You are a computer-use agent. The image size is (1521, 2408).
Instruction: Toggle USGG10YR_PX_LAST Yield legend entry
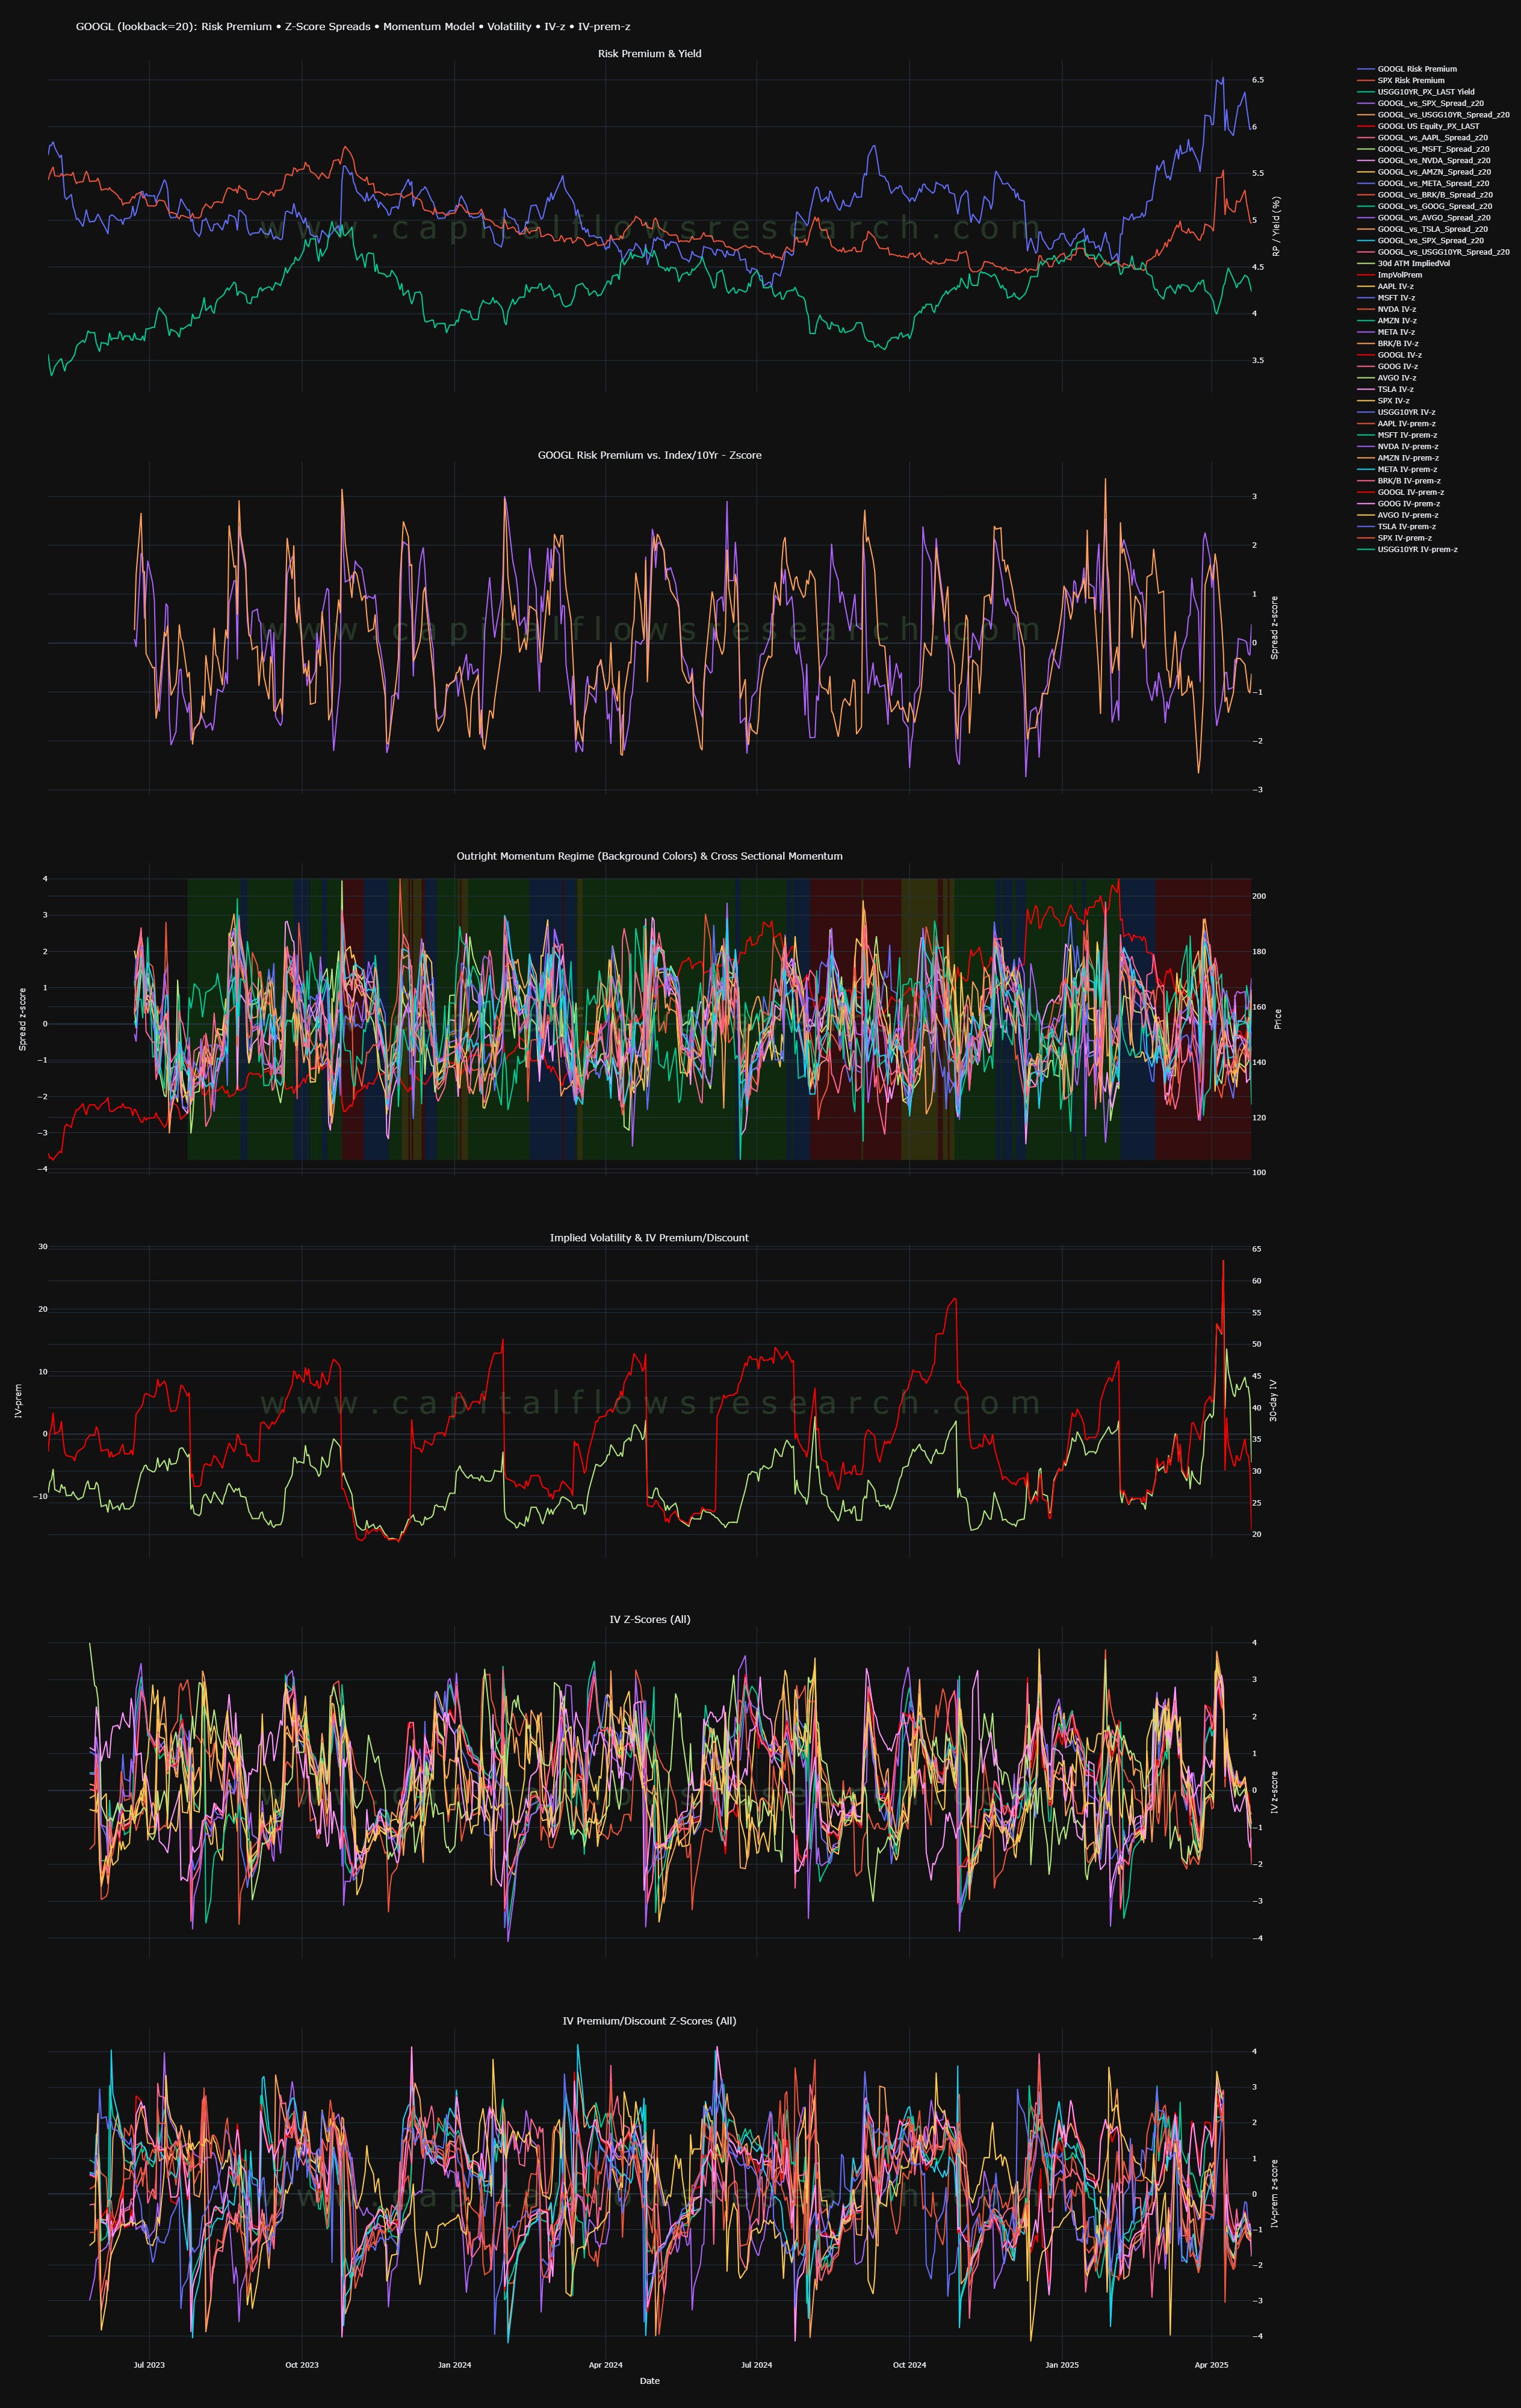point(1416,92)
